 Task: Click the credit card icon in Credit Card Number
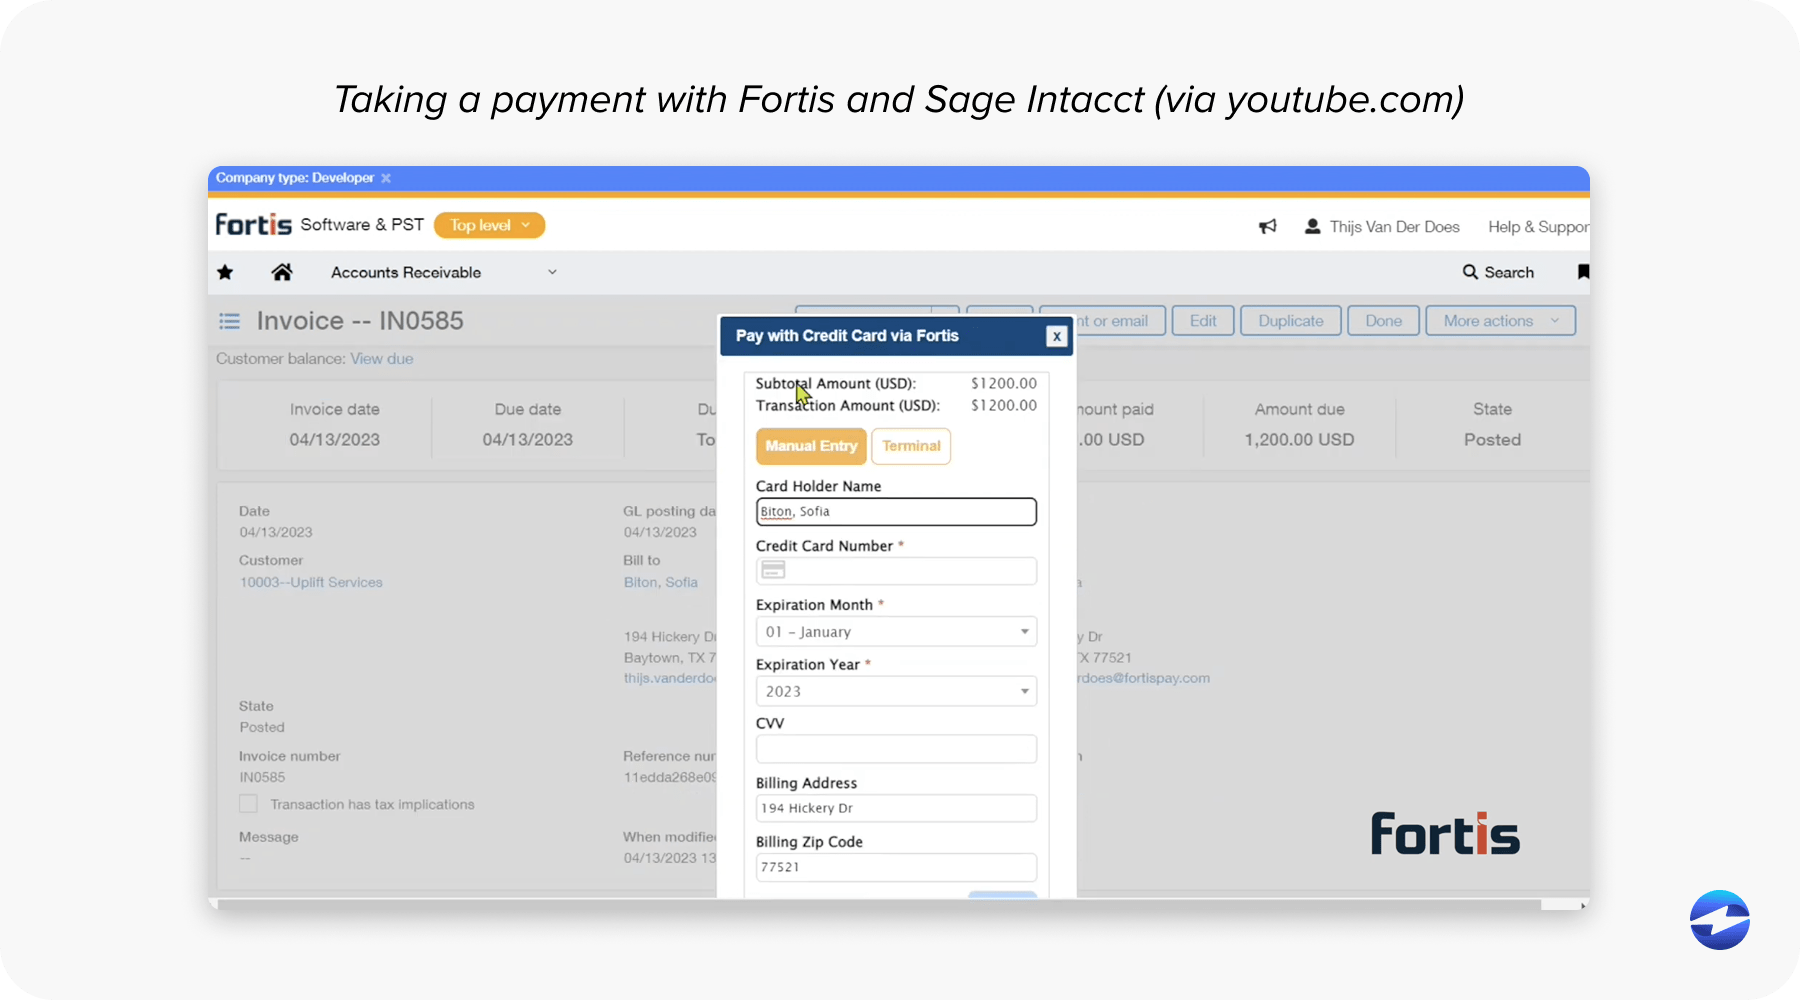click(x=772, y=569)
